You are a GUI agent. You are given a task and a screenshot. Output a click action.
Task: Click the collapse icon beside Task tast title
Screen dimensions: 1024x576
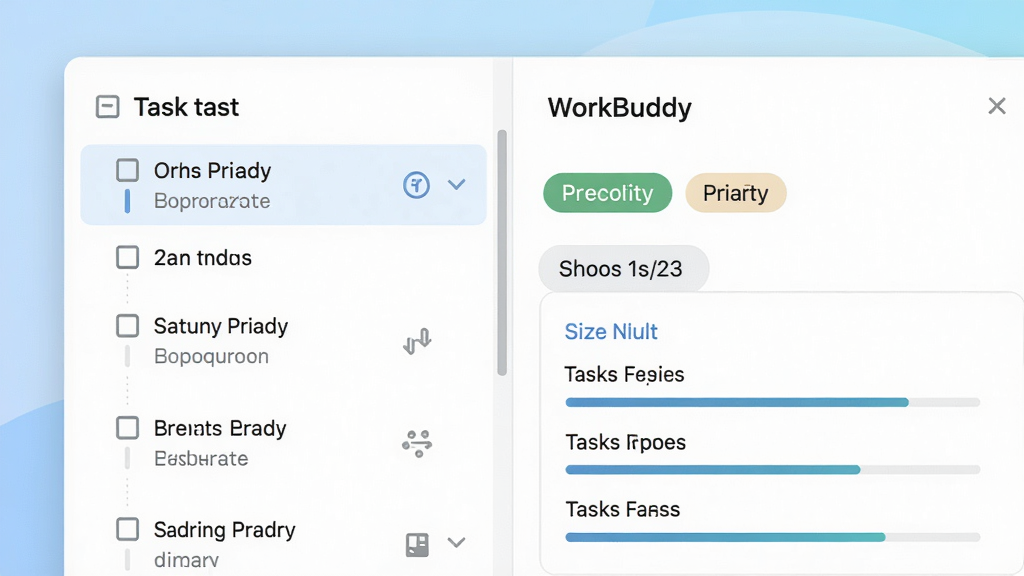tap(108, 106)
